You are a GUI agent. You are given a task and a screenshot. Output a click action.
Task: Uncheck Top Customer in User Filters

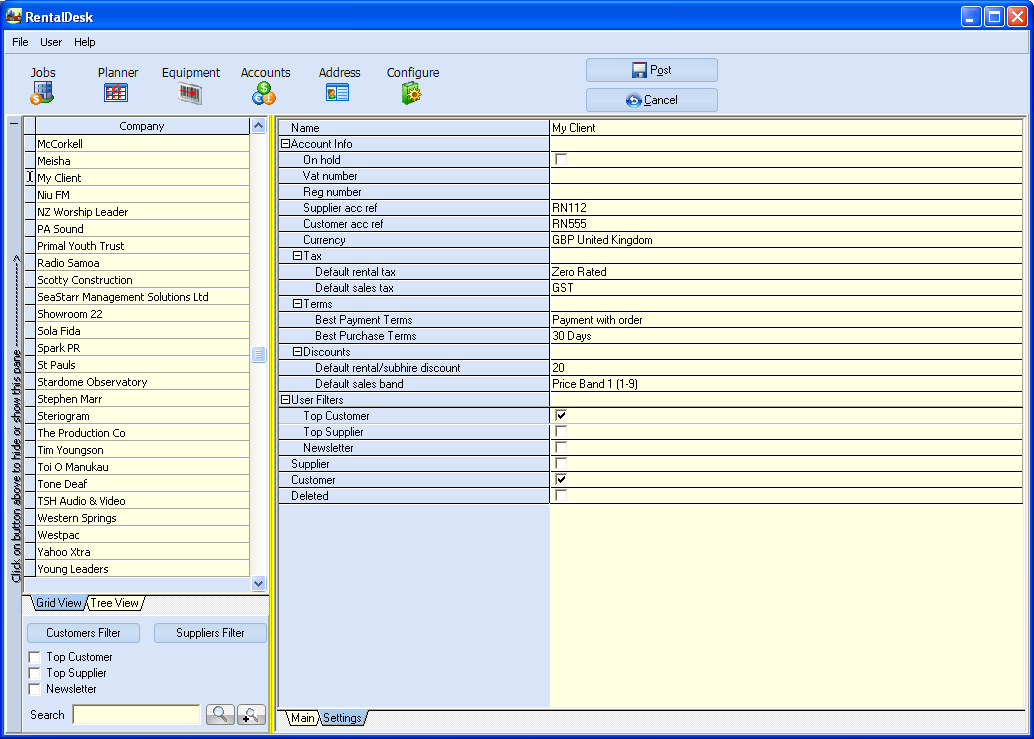pos(561,416)
